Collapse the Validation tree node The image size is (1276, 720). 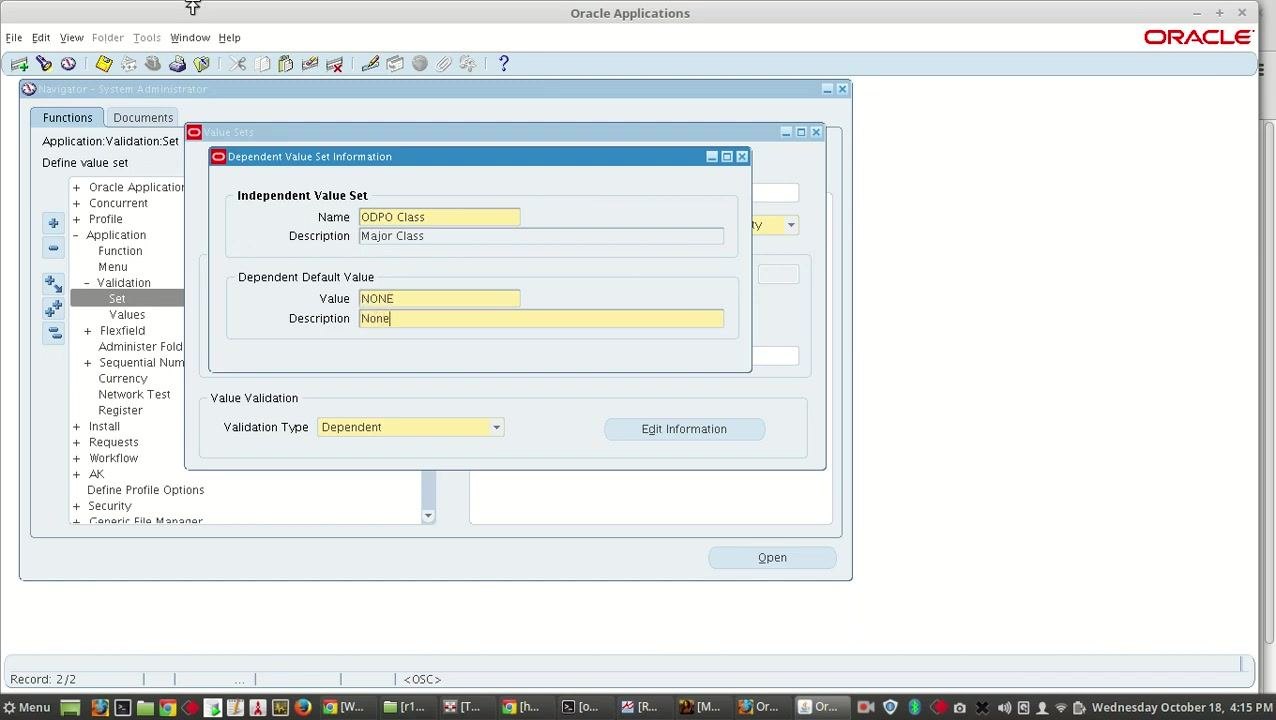87,283
